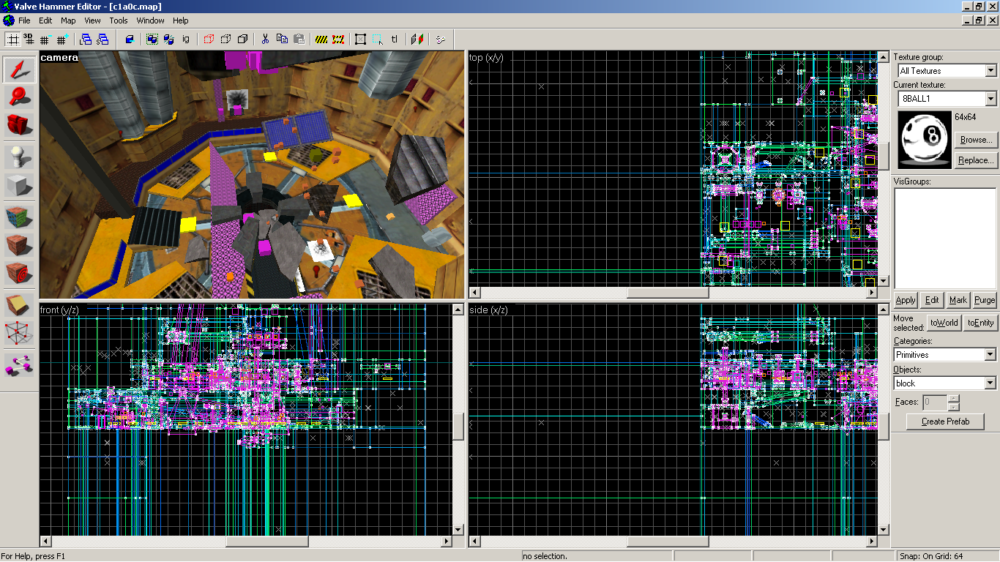Open the Map menu

pos(68,20)
